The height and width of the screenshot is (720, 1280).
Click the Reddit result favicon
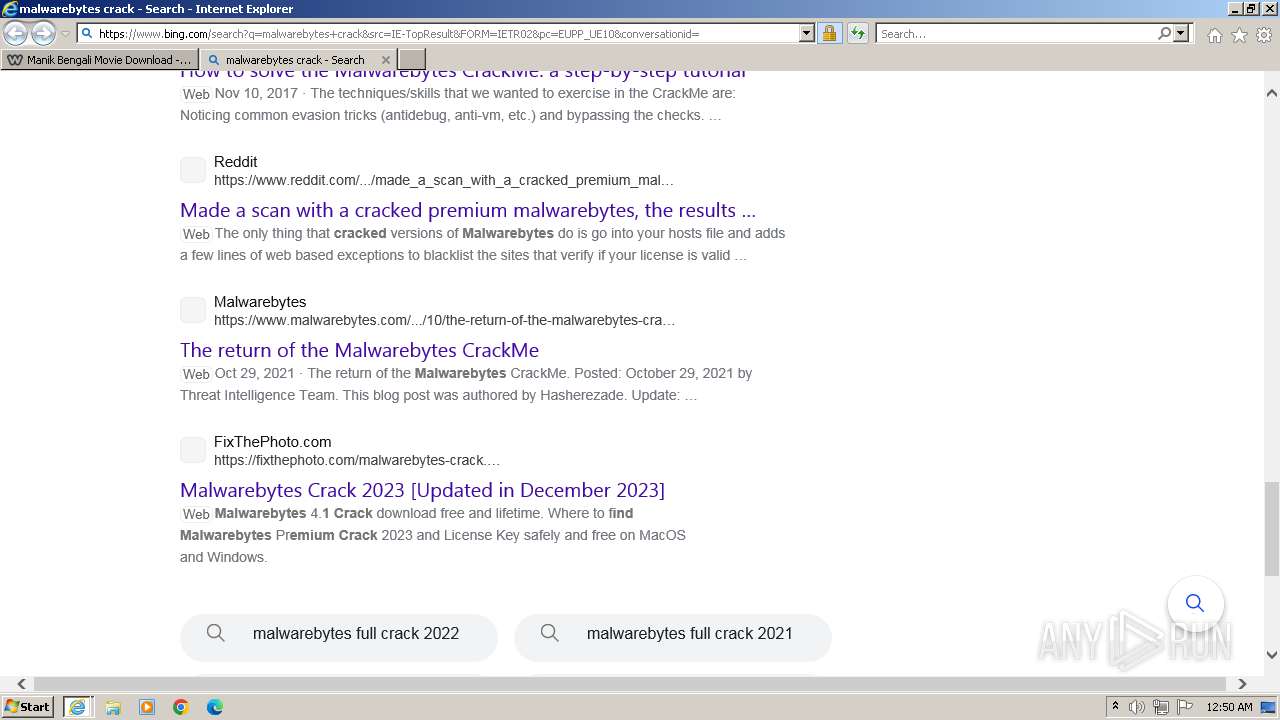point(193,170)
